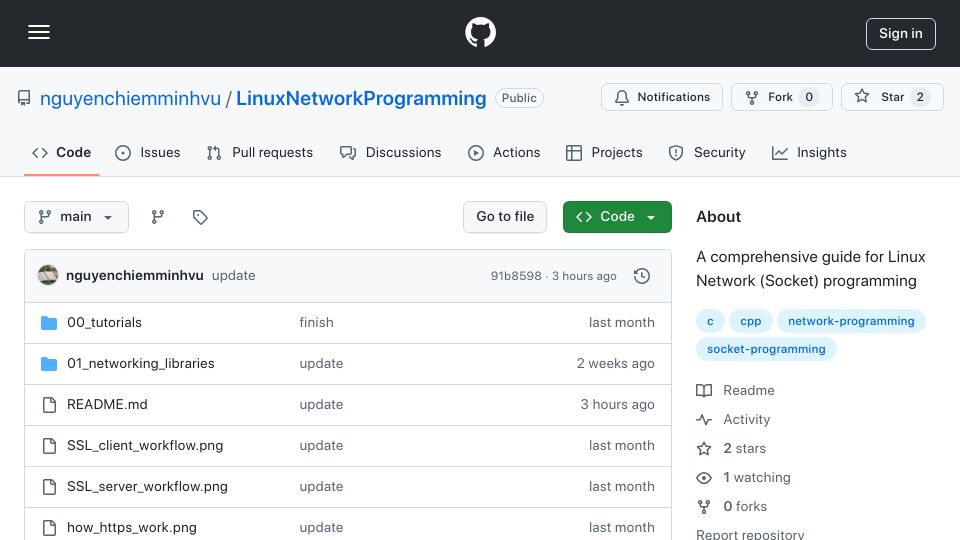Screen dimensions: 960x540
Task: Open latest commit message 'update'
Action: (233, 276)
